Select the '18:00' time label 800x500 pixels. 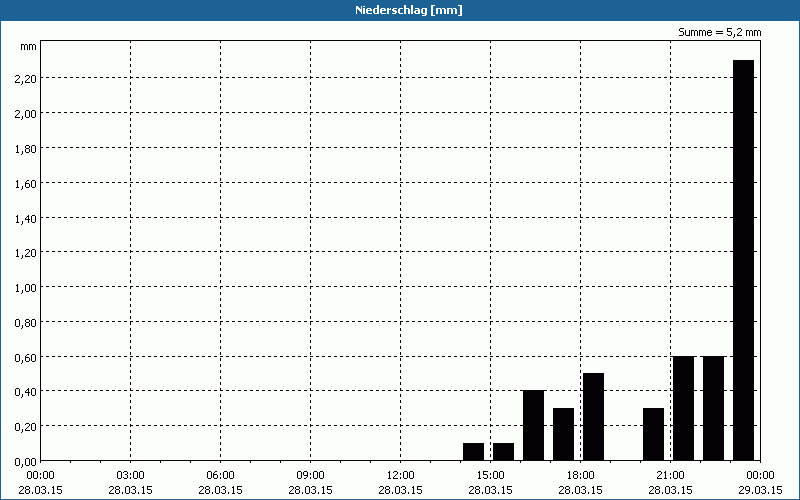point(581,476)
